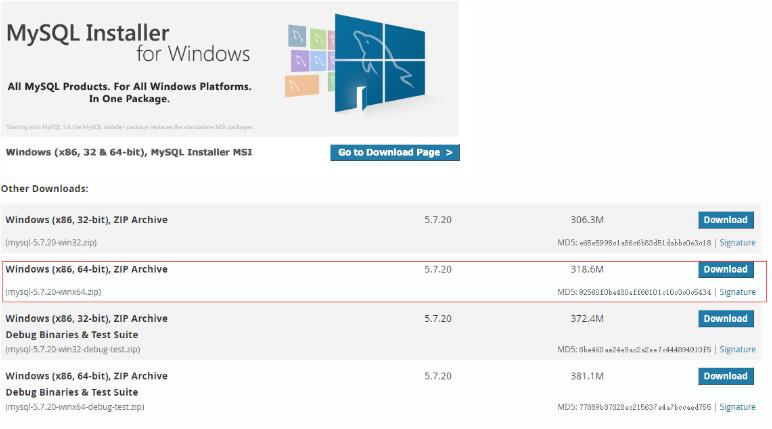Click the mysql-5.7.20-winx64-debug-test.zip filename
The image size is (772, 429).
point(75,408)
